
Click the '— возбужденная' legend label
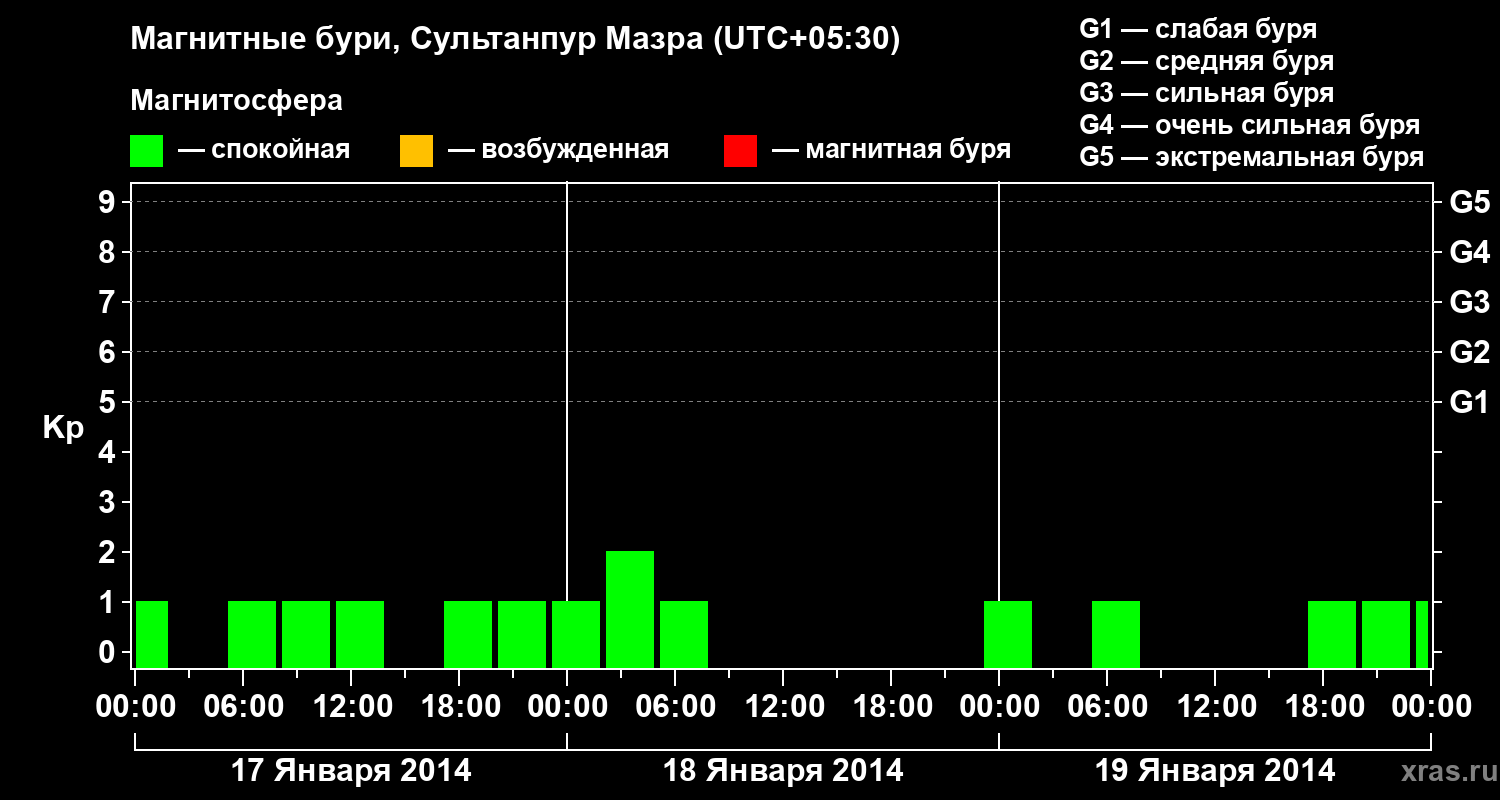[x=558, y=150]
